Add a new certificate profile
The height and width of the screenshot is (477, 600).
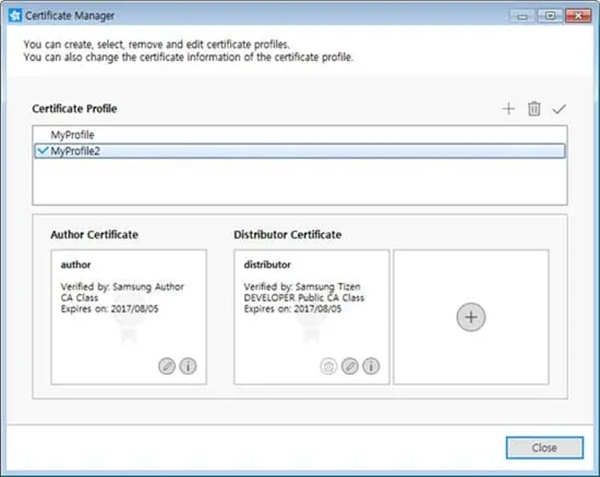pos(508,108)
